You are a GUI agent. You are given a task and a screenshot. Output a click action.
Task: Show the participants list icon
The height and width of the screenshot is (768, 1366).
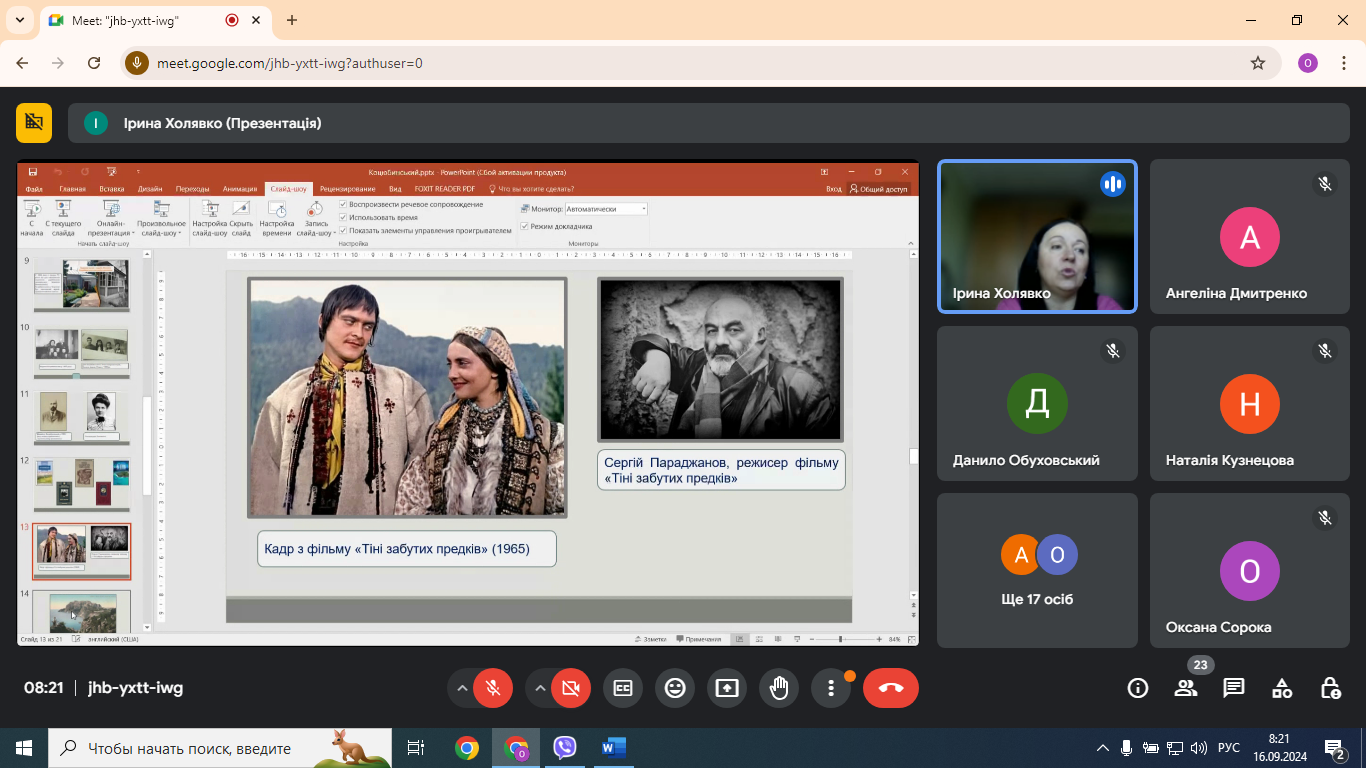(1186, 688)
